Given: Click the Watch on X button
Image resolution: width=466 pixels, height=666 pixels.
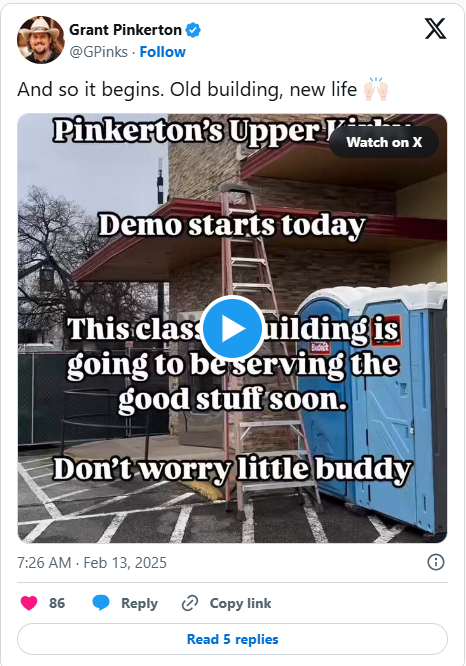Looking at the screenshot, I should coord(384,142).
